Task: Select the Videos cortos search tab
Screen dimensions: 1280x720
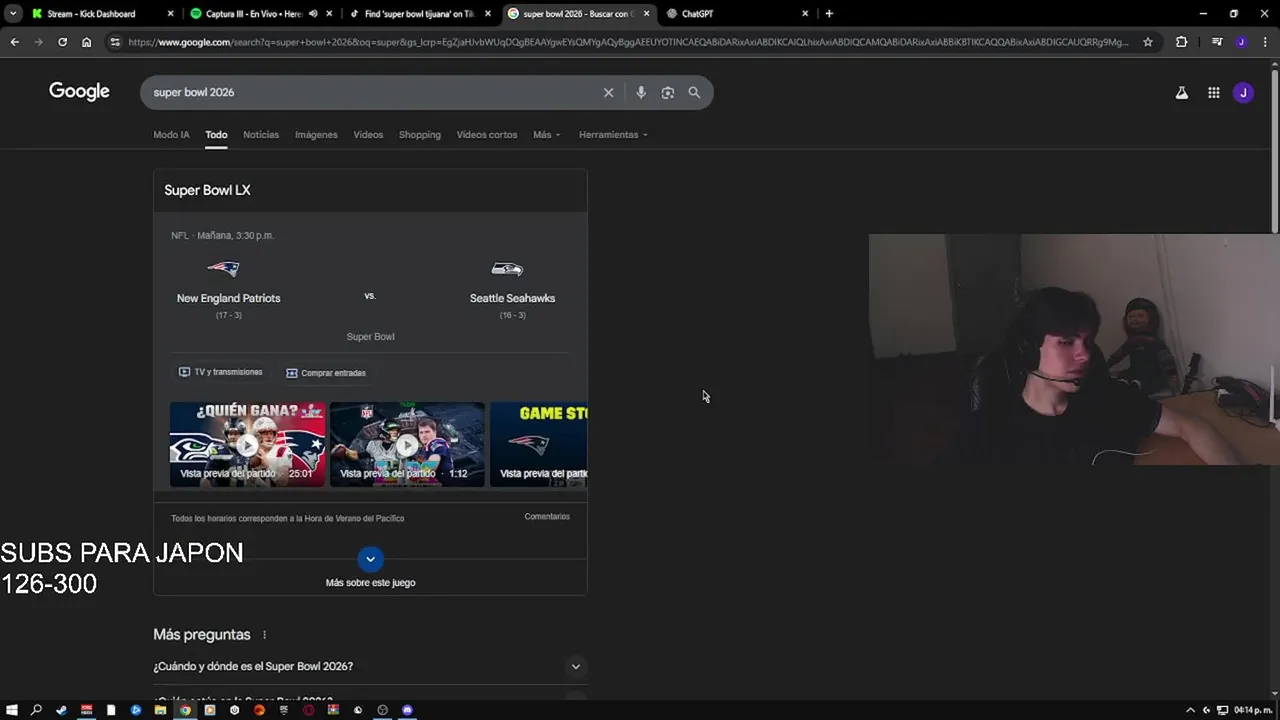Action: click(x=487, y=135)
